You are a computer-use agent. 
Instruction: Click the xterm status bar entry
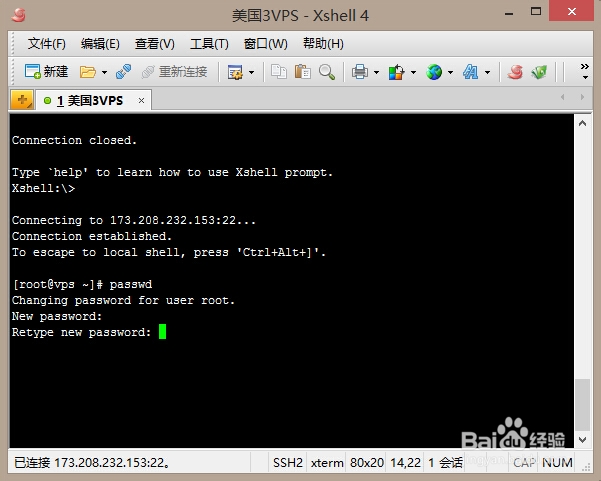pyautogui.click(x=327, y=463)
